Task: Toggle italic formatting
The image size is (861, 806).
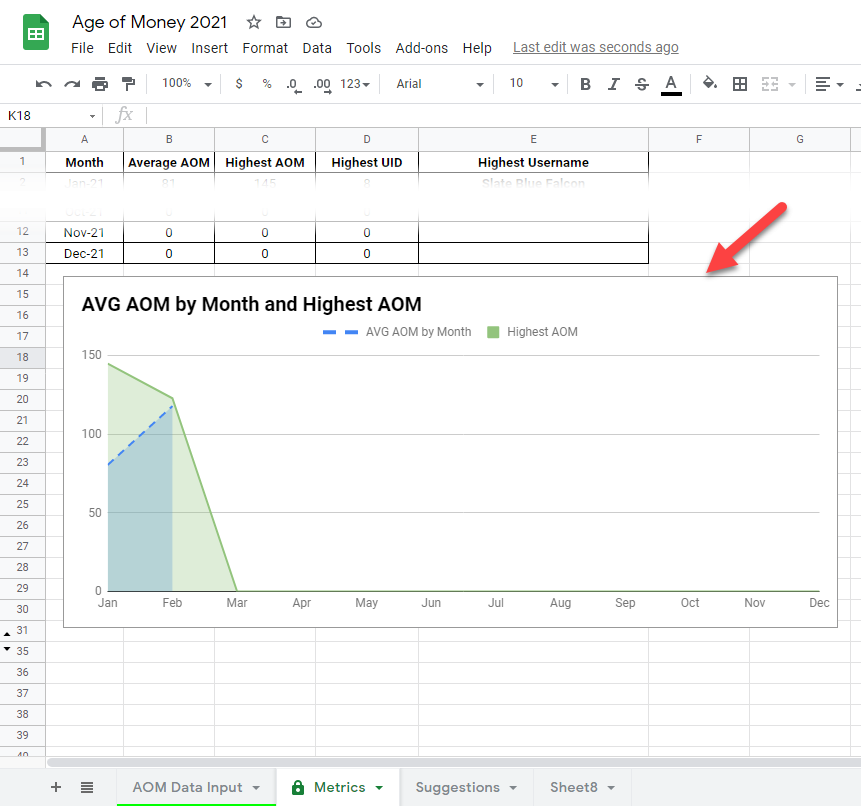Action: click(x=613, y=84)
